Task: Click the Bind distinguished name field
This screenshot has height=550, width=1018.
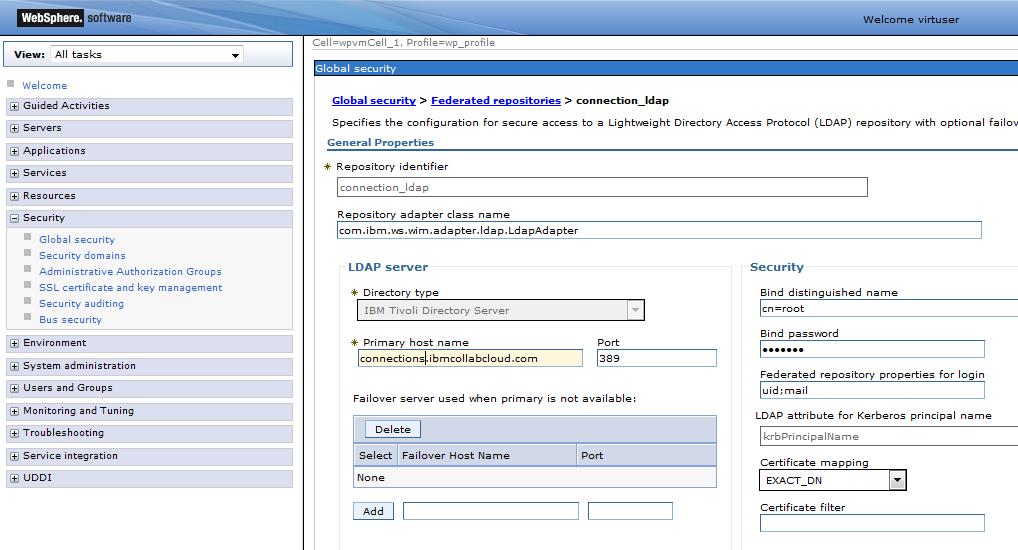Action: click(x=889, y=308)
